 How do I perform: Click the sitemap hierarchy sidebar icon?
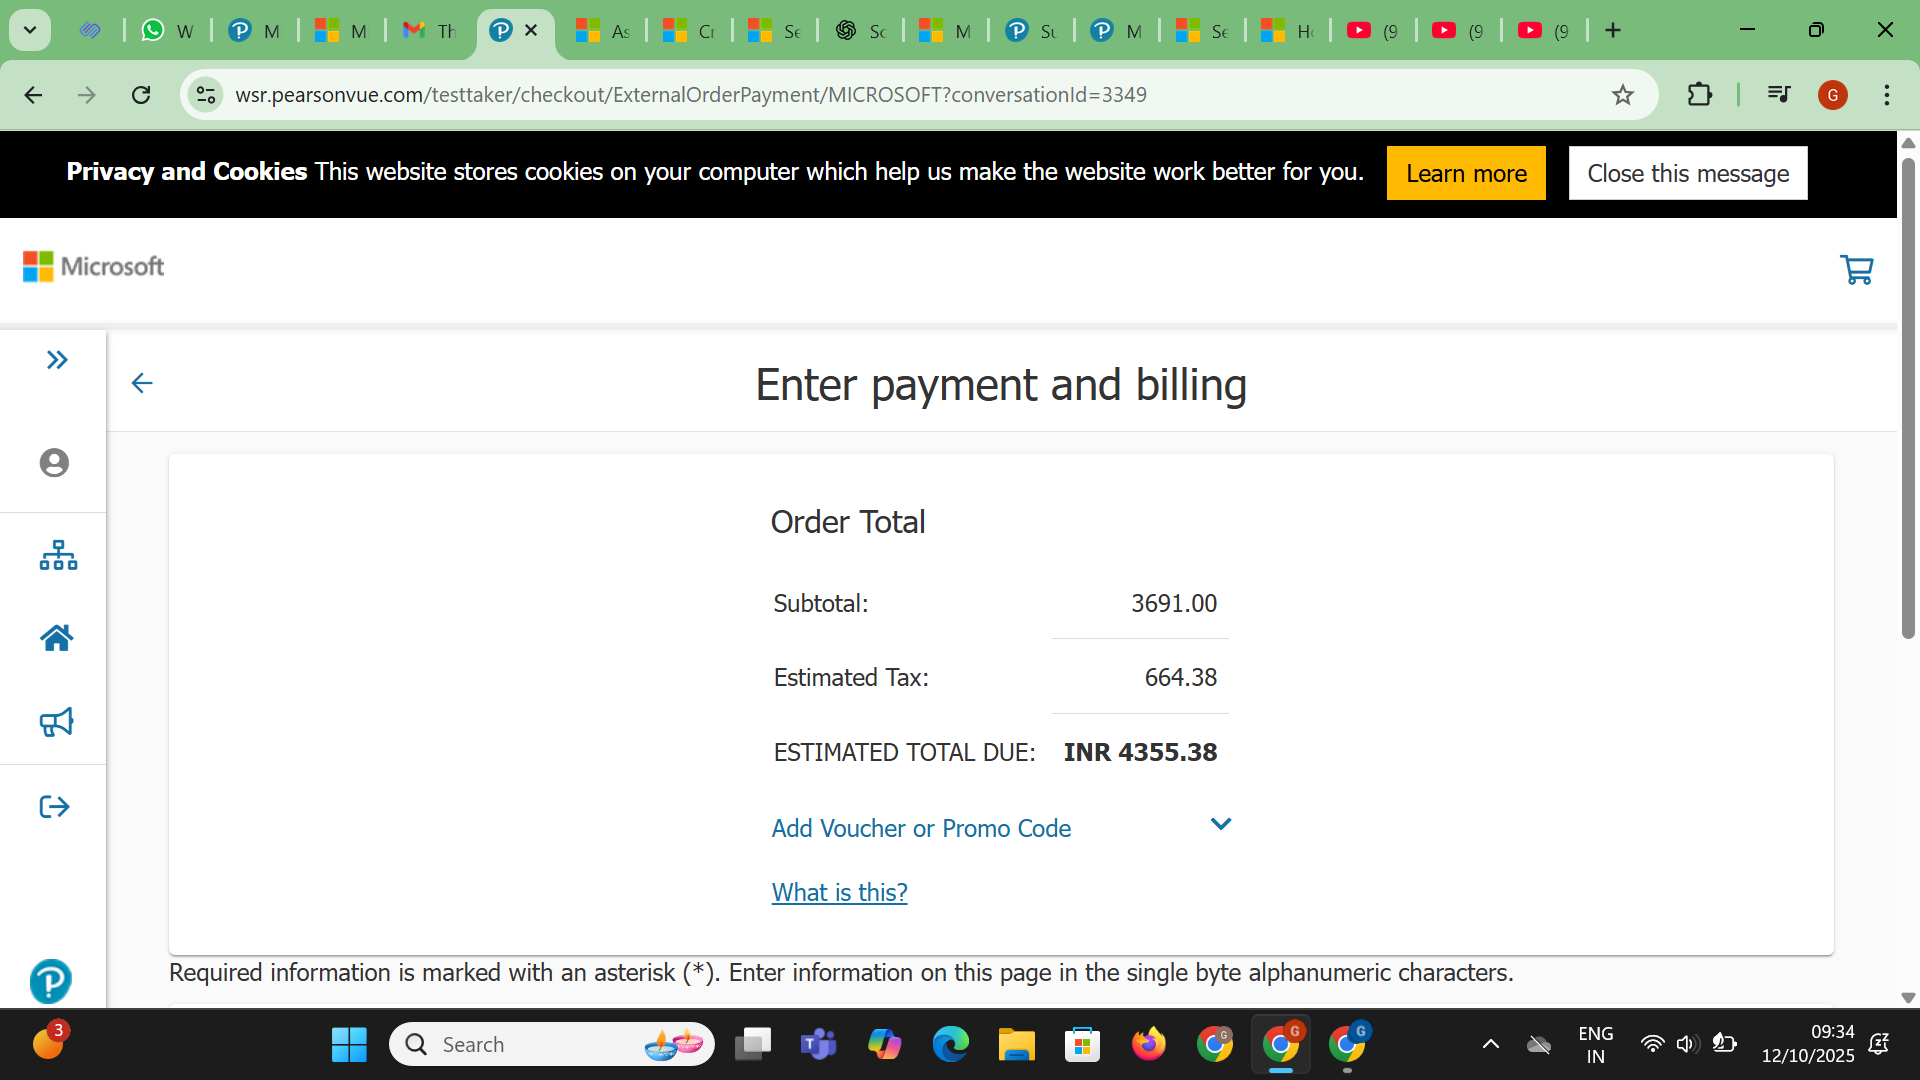point(58,555)
